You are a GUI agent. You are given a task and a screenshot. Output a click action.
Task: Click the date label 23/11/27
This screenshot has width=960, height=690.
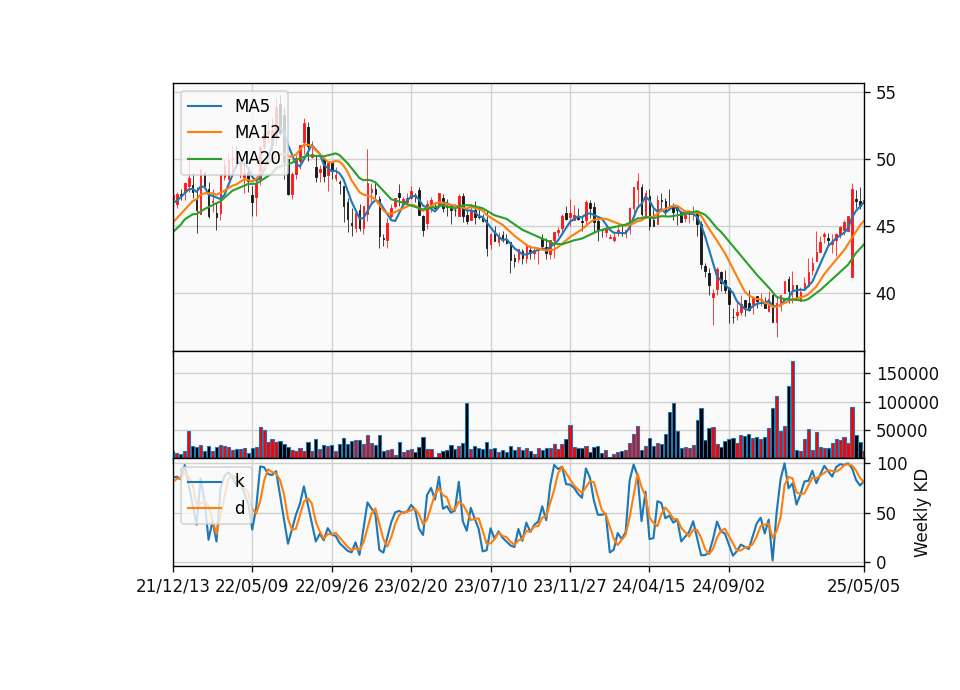(570, 586)
